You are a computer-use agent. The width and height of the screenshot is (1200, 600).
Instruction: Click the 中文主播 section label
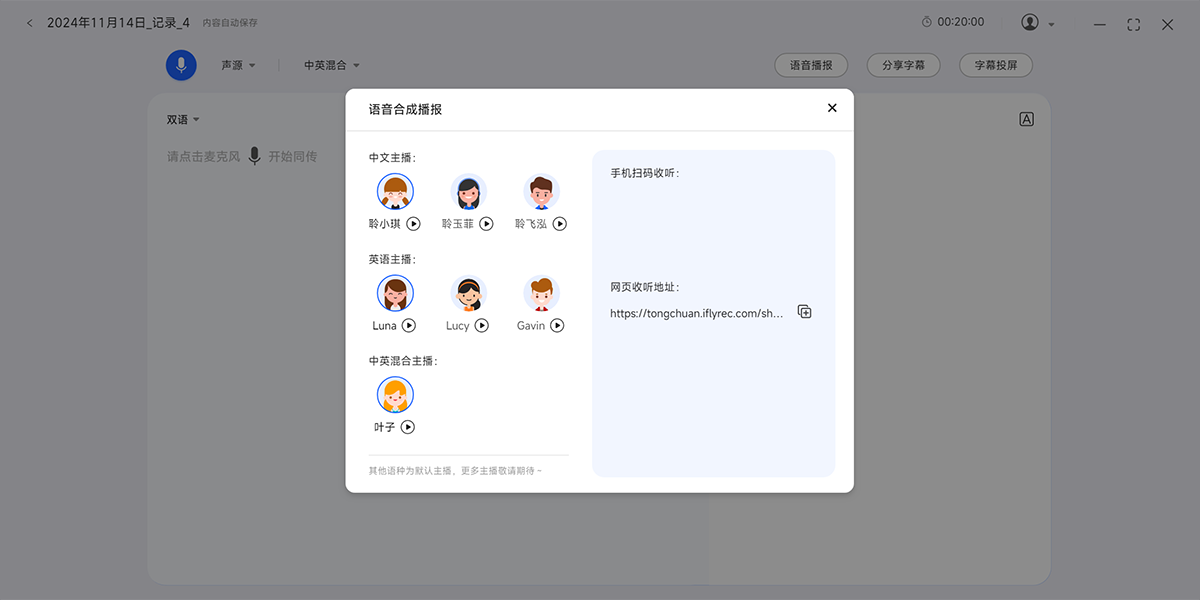tap(392, 157)
